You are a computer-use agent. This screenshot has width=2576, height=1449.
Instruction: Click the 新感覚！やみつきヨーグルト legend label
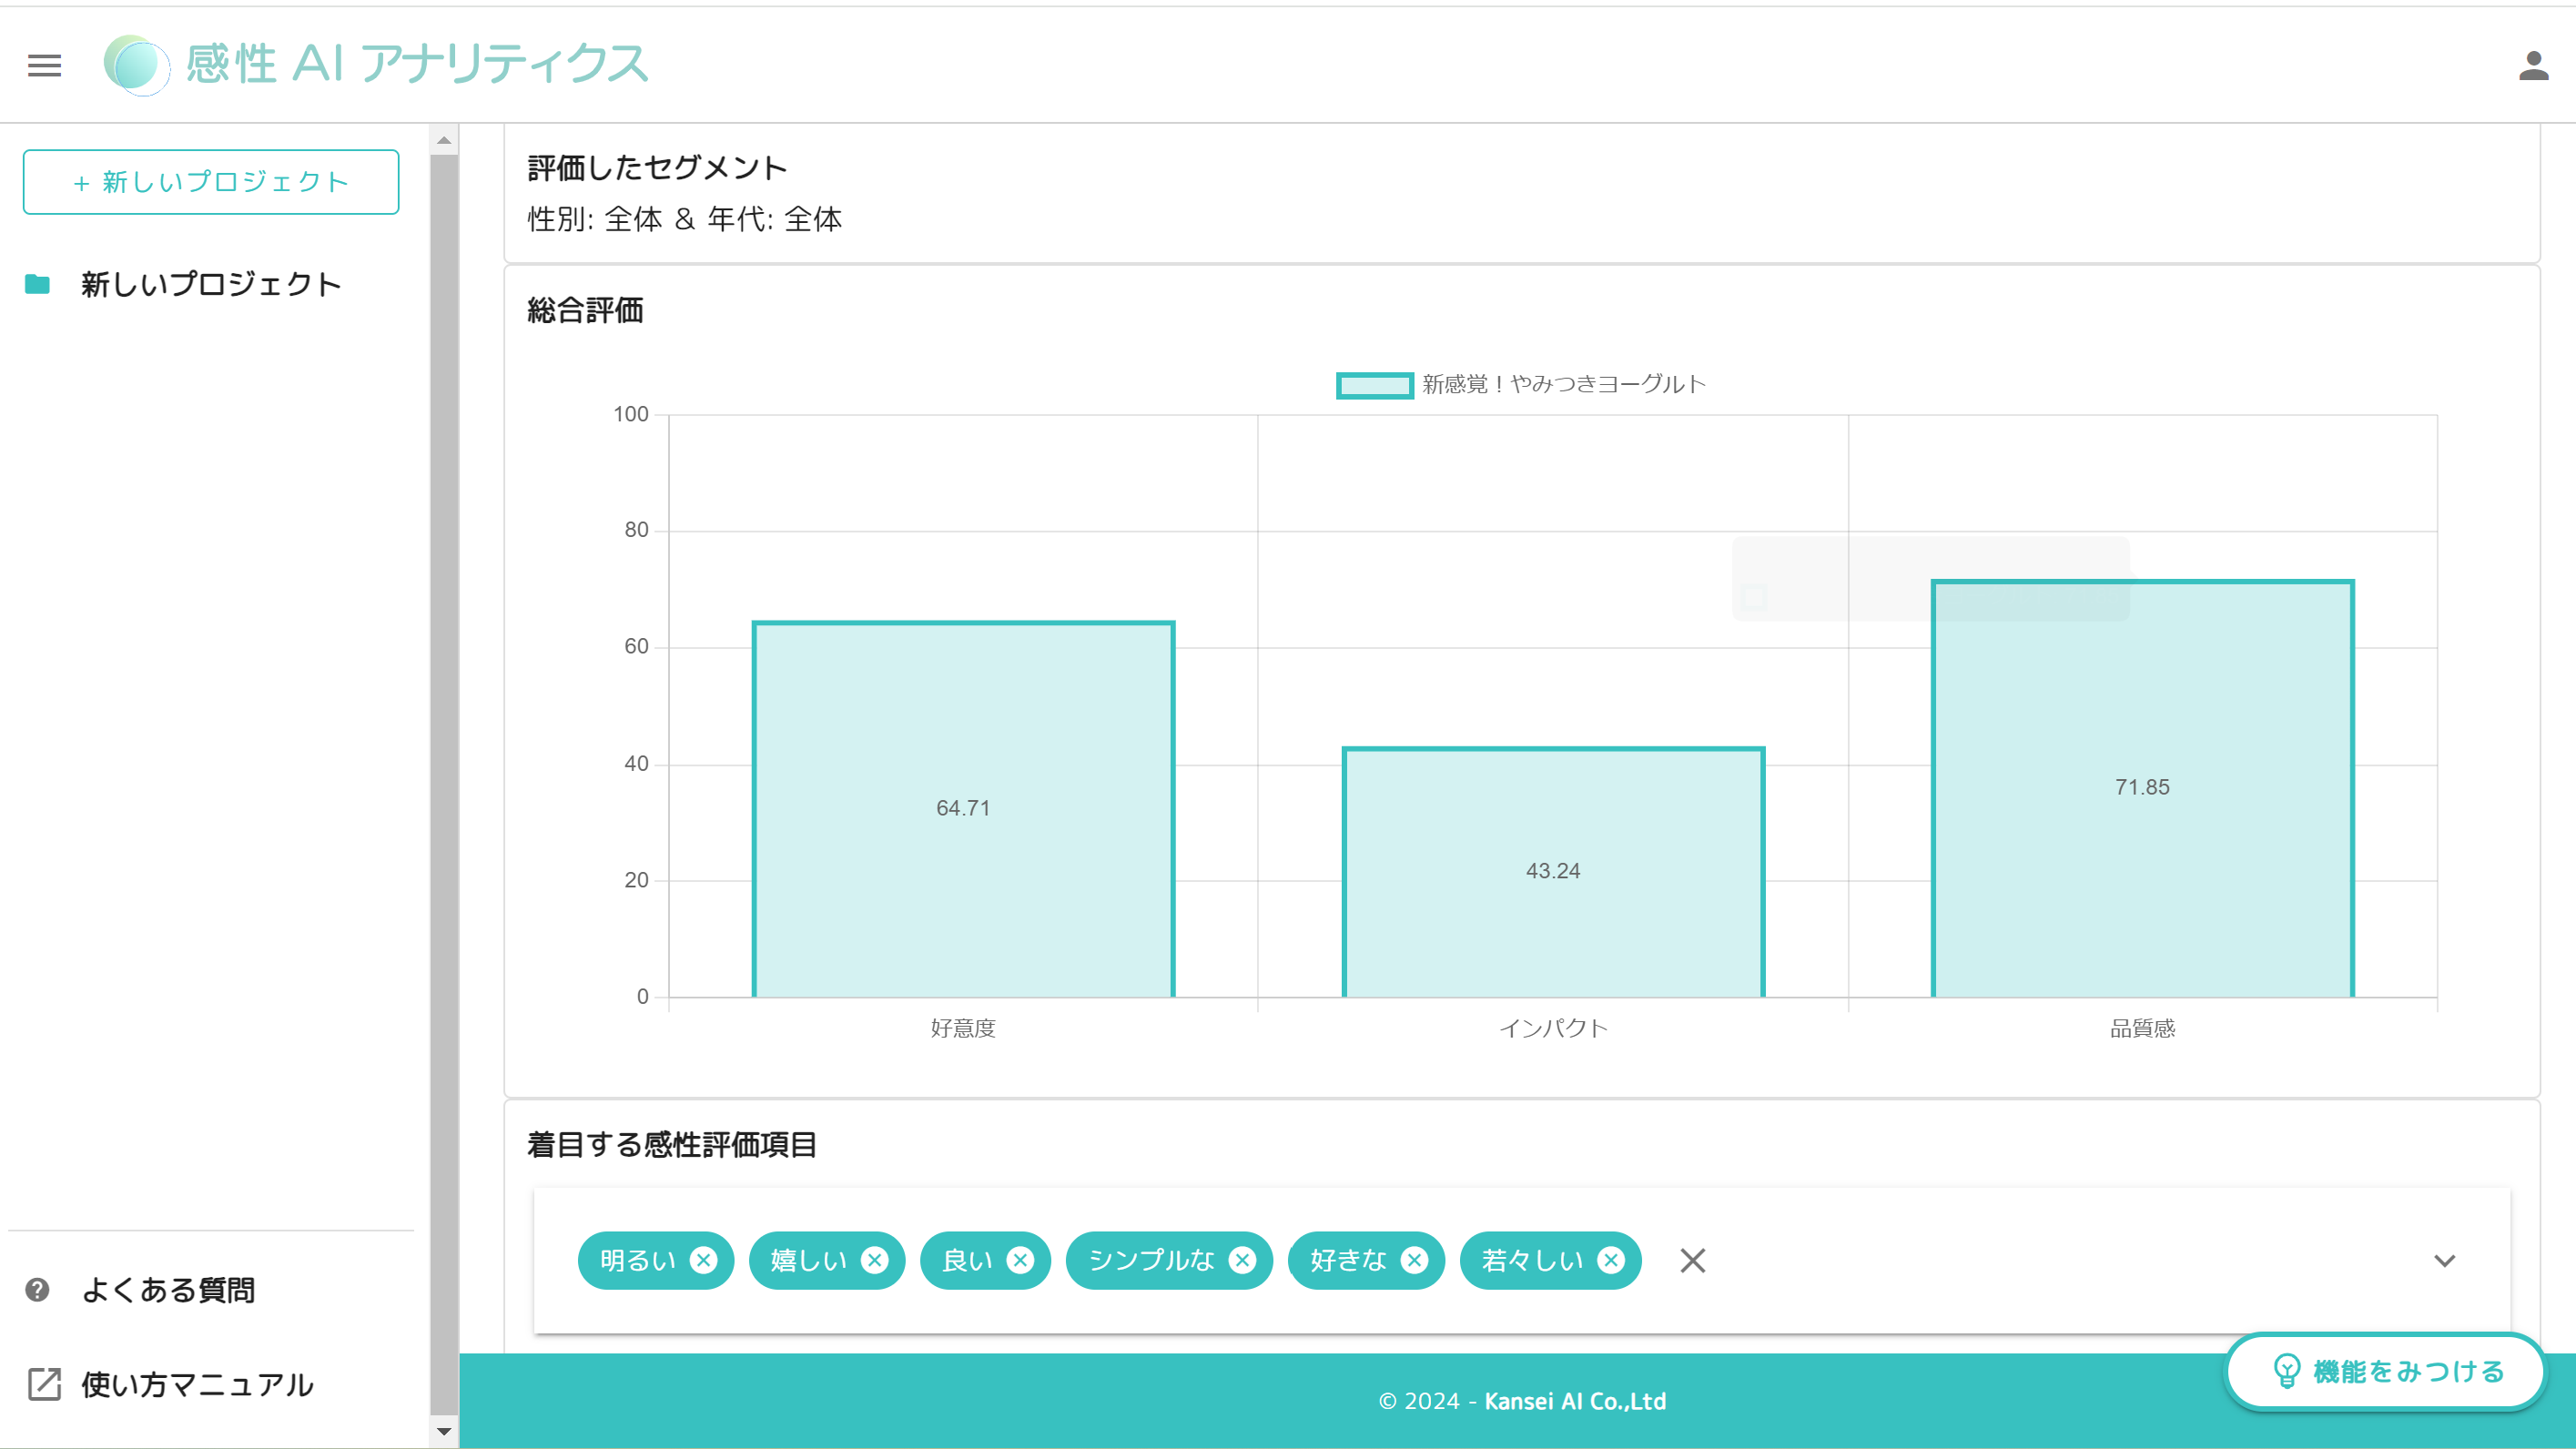coord(1564,385)
